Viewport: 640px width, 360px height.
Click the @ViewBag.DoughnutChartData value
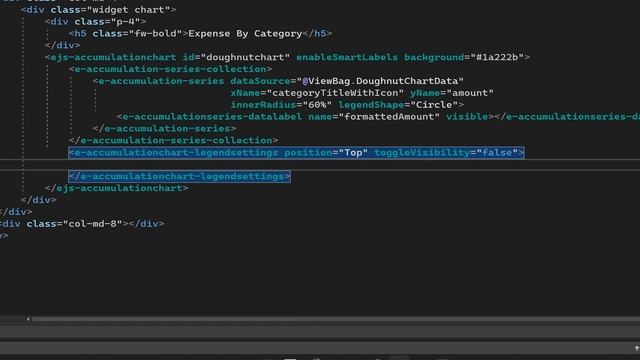380,81
